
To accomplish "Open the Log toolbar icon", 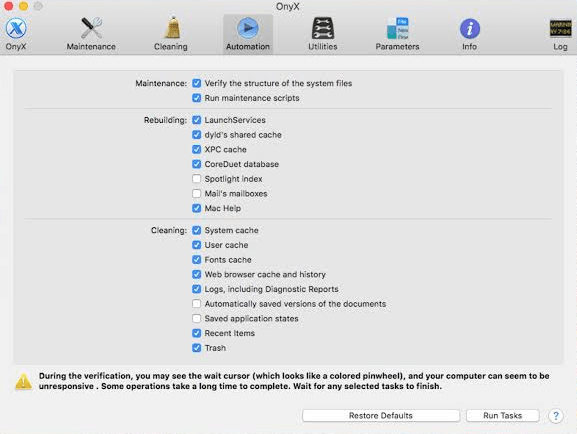I will (x=560, y=28).
